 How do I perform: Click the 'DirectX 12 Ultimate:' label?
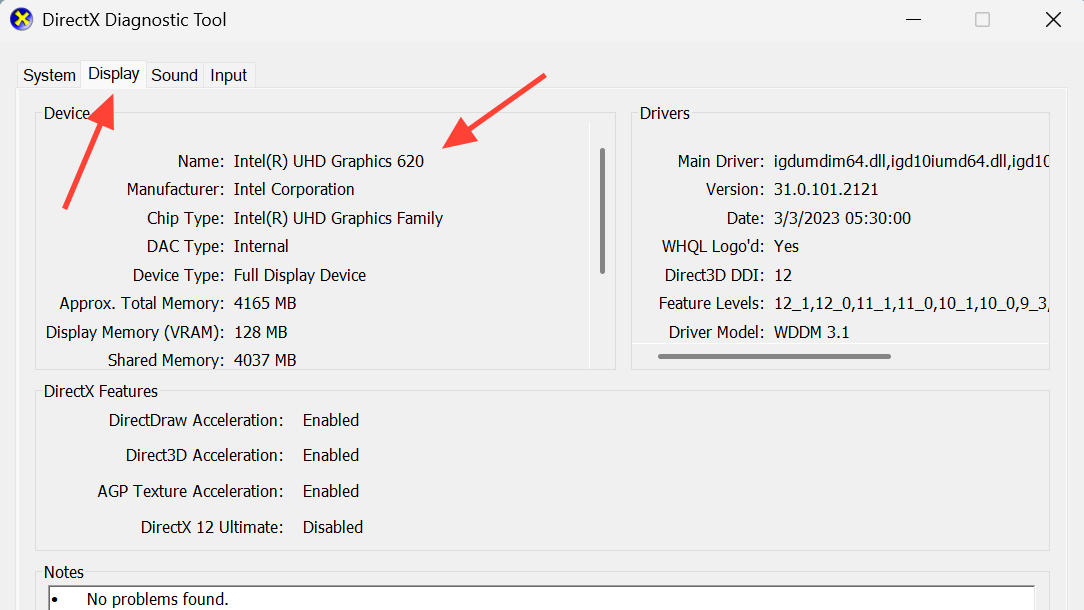[212, 528]
